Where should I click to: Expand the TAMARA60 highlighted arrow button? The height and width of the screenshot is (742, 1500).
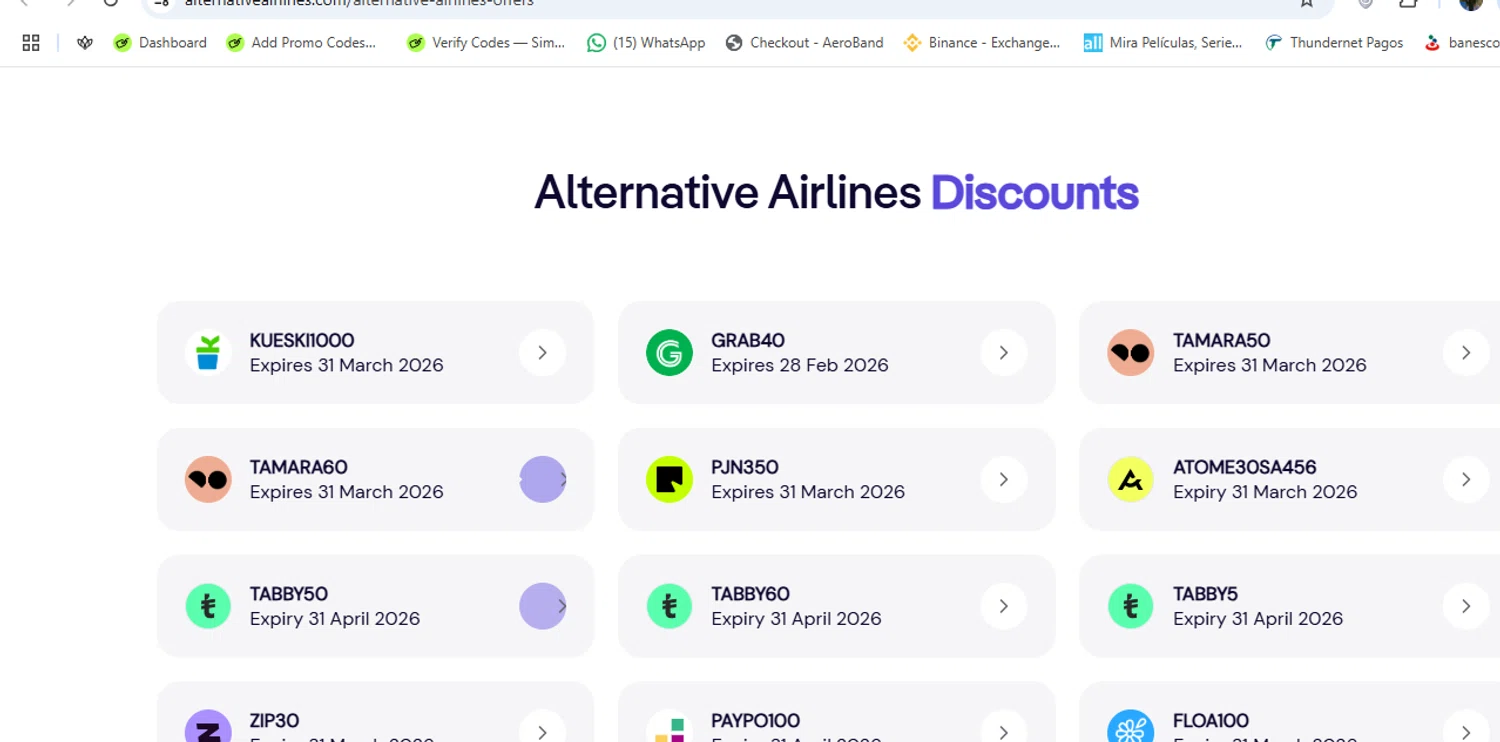[x=544, y=480]
